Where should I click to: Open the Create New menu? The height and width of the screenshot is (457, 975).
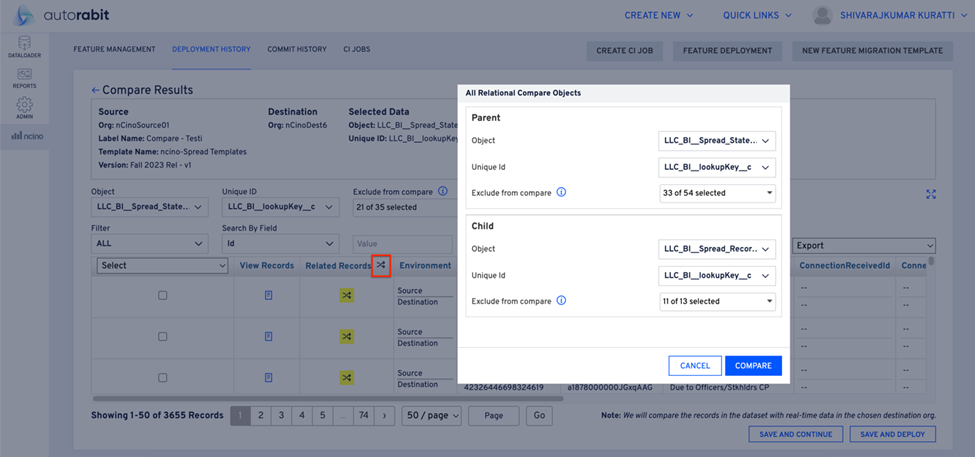[658, 15]
